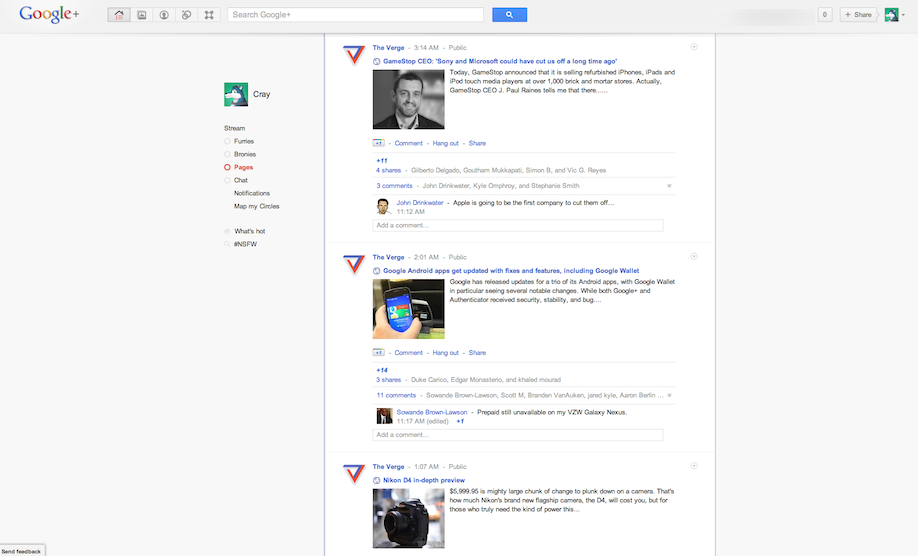
Task: Select the Chat circle stream
Action: 241,180
